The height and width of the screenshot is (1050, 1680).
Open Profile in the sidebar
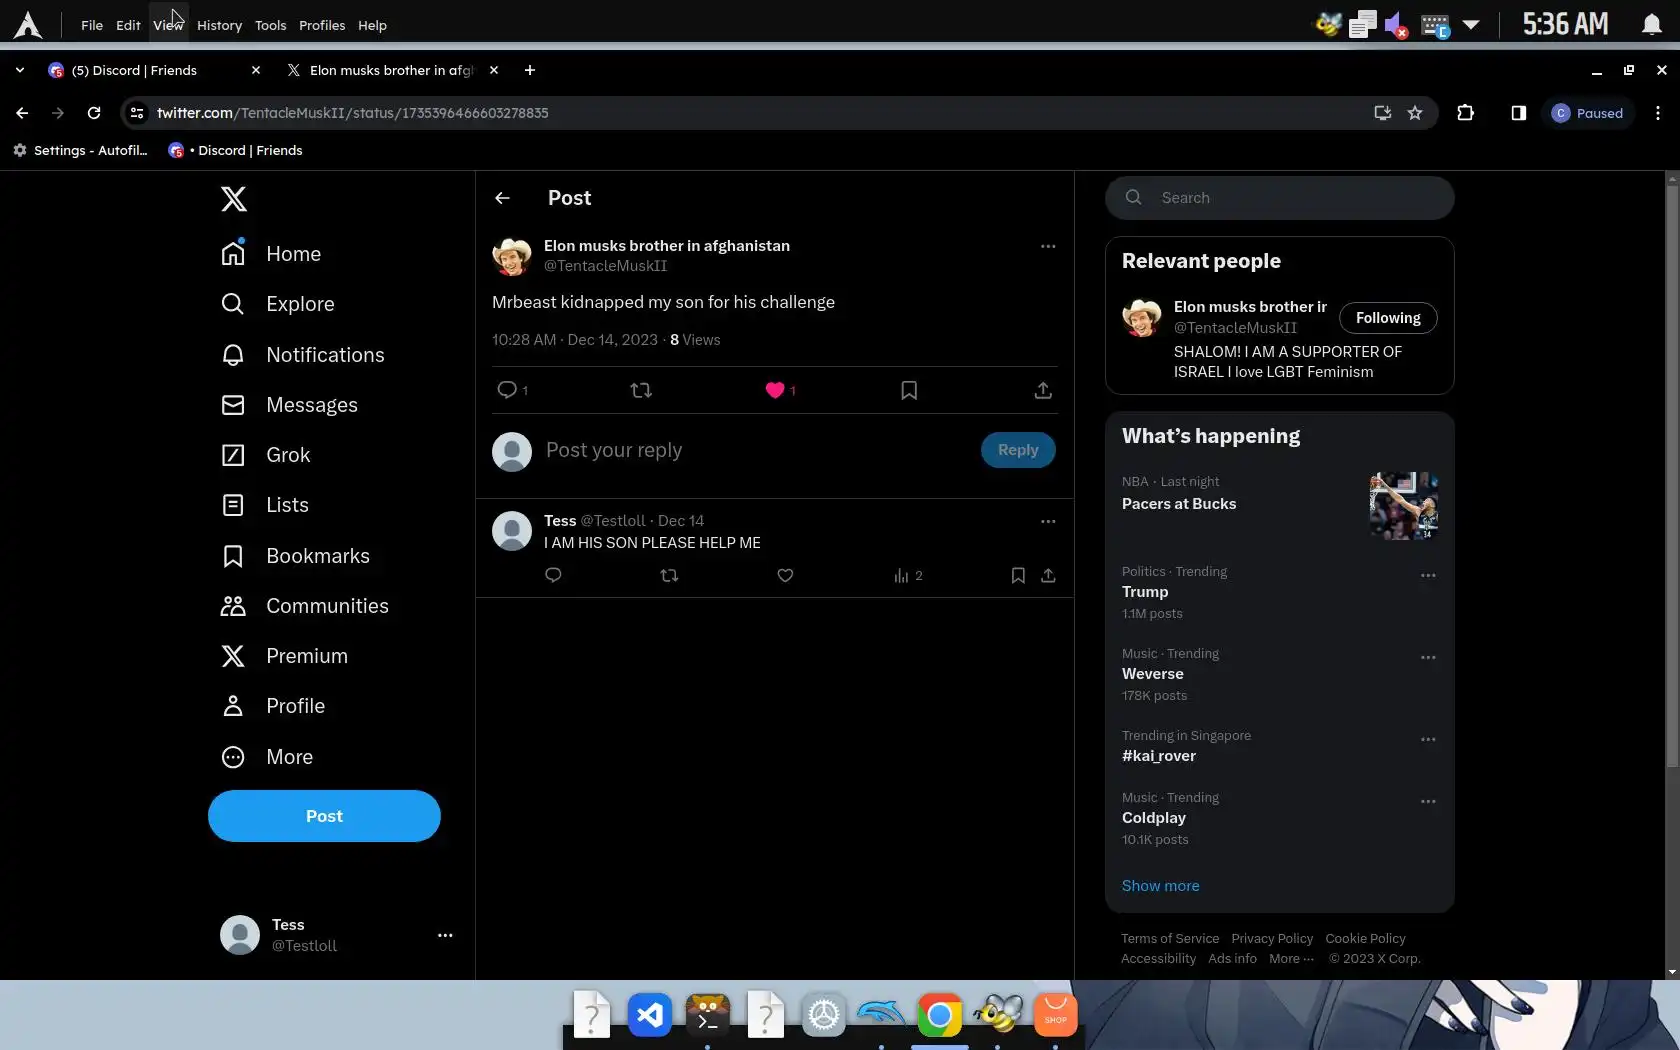[x=272, y=706]
